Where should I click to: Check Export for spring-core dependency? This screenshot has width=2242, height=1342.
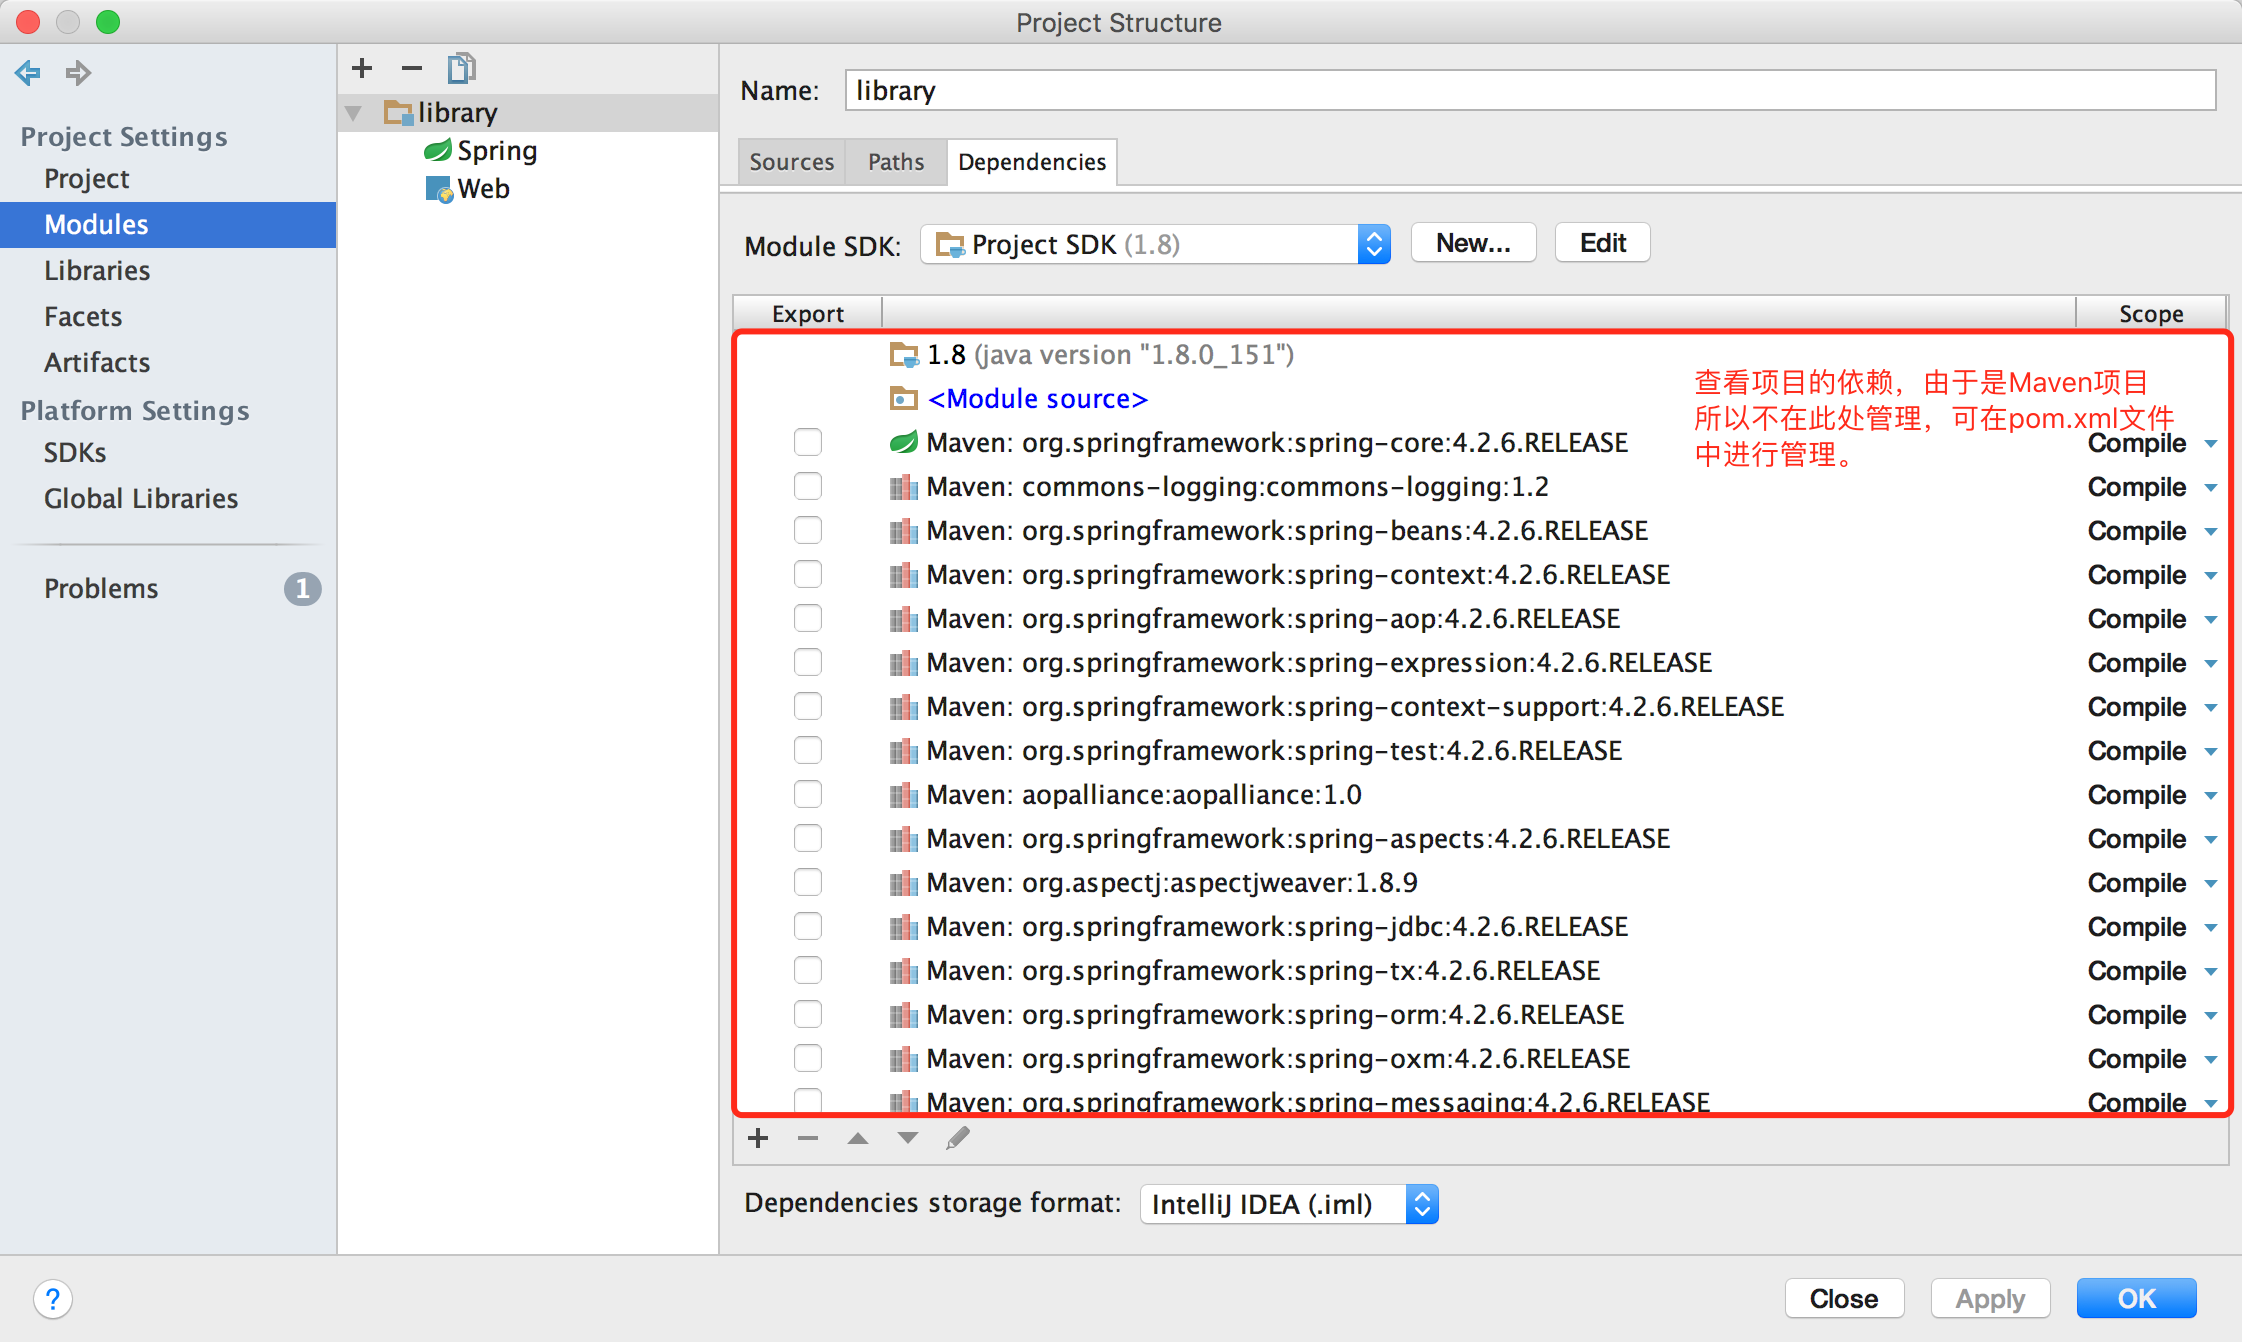pos(808,442)
